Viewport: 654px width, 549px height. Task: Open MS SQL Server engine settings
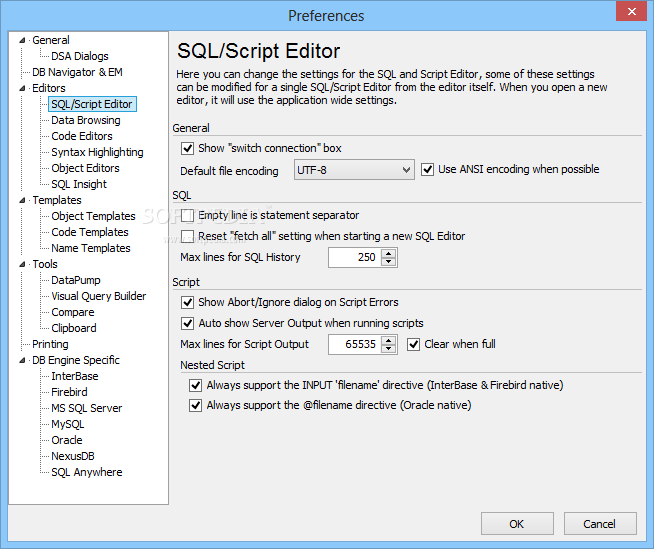tap(86, 408)
